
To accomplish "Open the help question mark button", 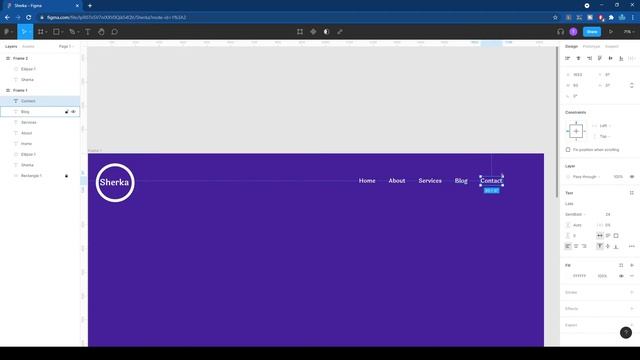I will click(x=626, y=333).
